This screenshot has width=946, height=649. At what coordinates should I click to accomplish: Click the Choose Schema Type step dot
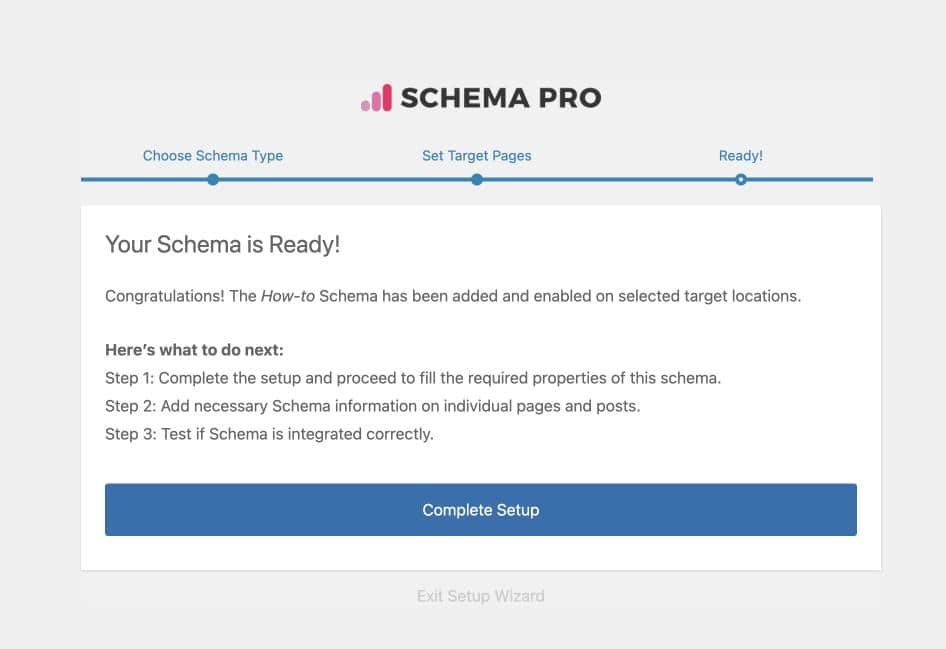pyautogui.click(x=213, y=180)
